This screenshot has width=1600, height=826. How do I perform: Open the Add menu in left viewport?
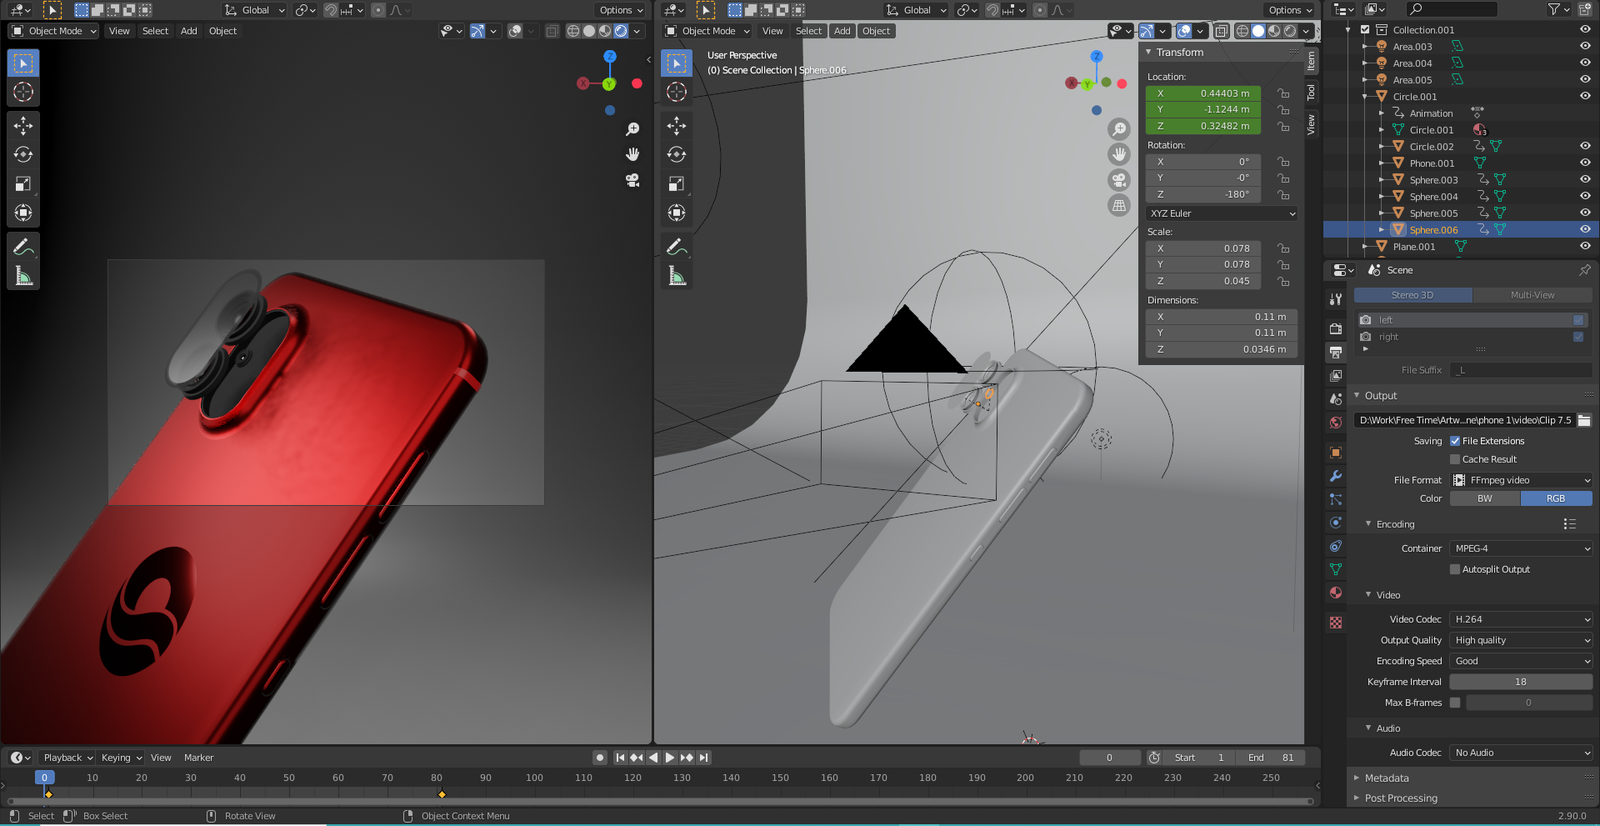point(189,31)
